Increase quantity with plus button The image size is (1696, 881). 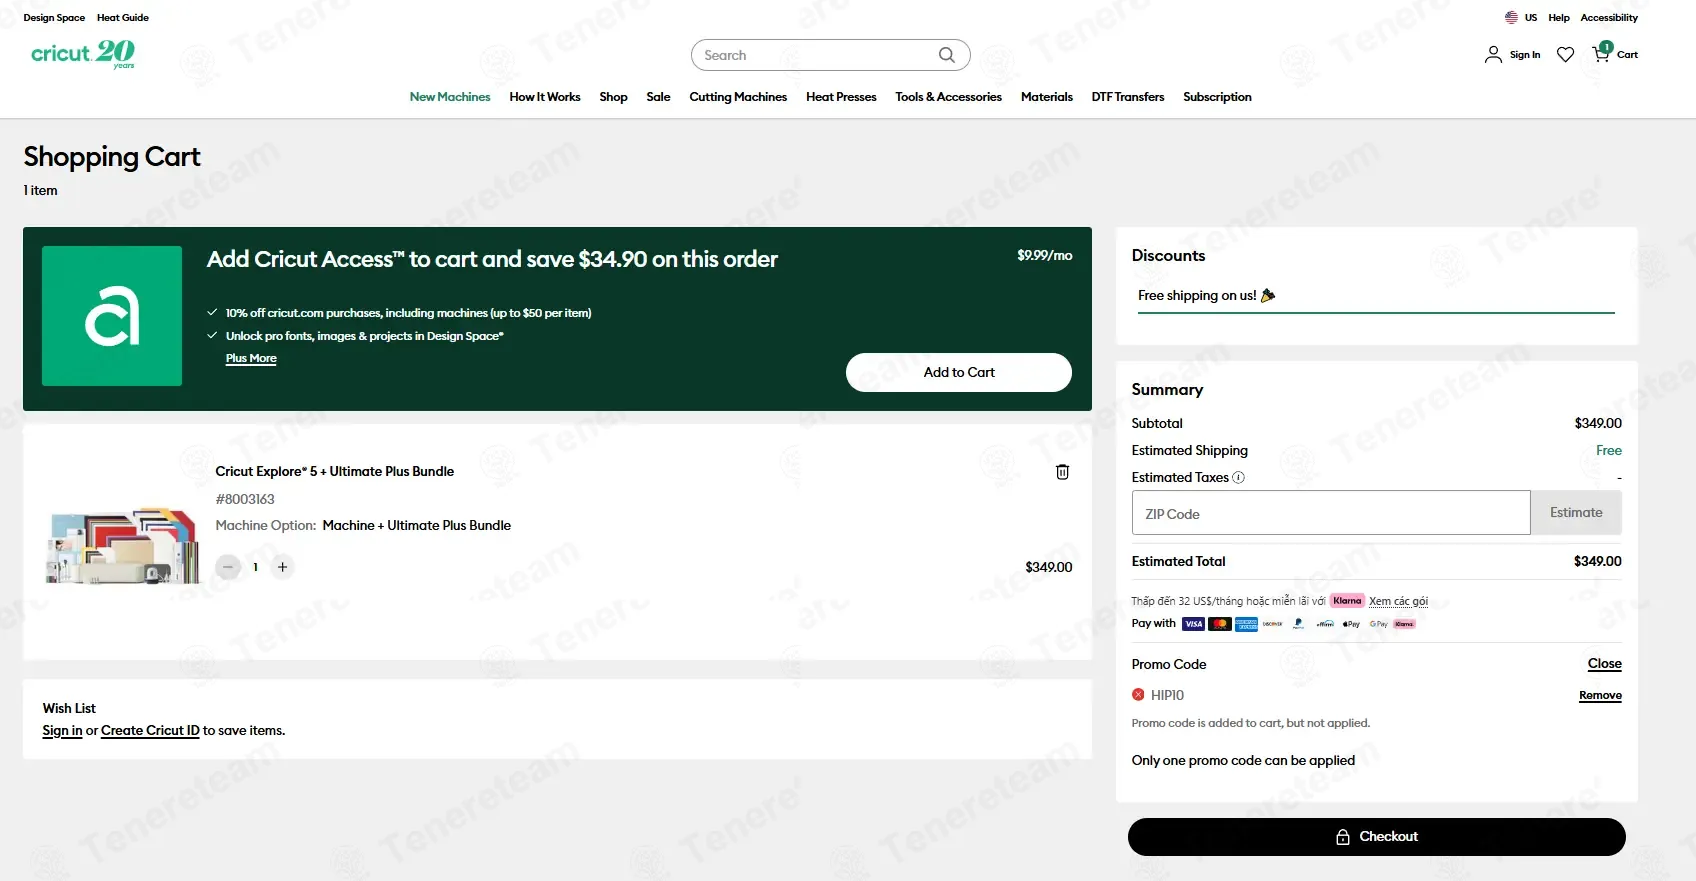pyautogui.click(x=283, y=567)
